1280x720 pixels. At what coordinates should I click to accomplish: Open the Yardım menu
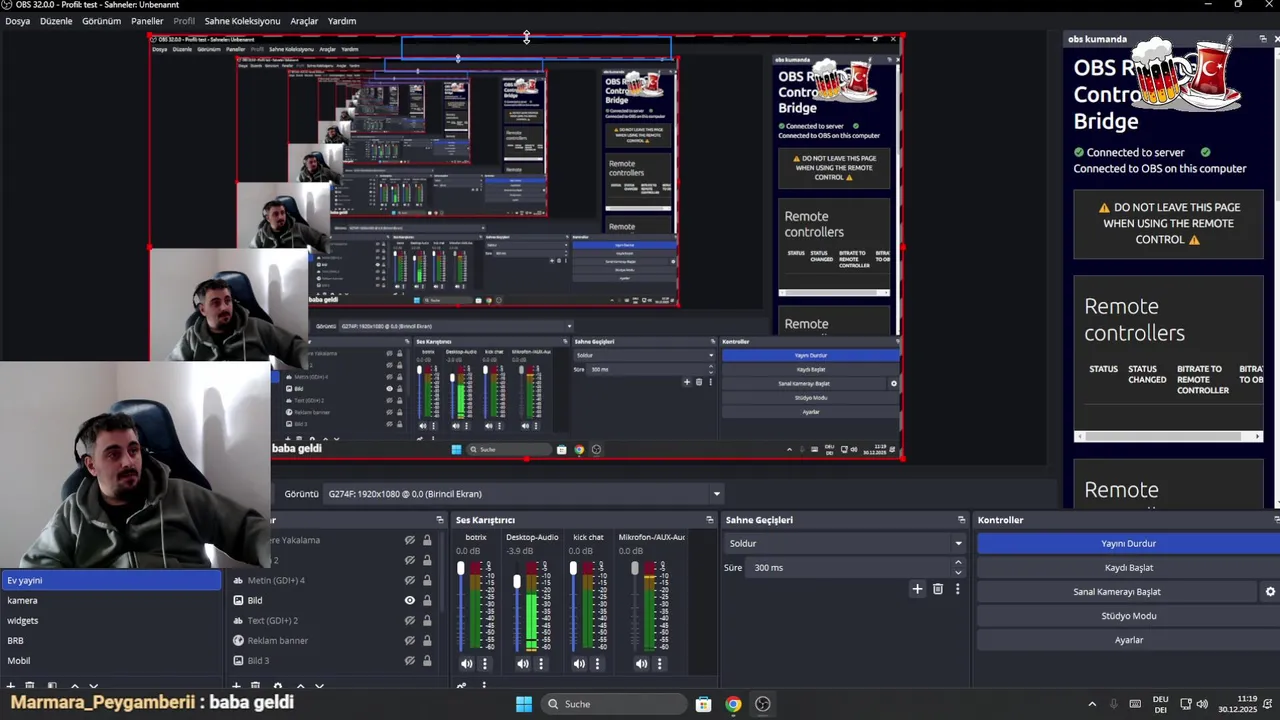tap(342, 21)
